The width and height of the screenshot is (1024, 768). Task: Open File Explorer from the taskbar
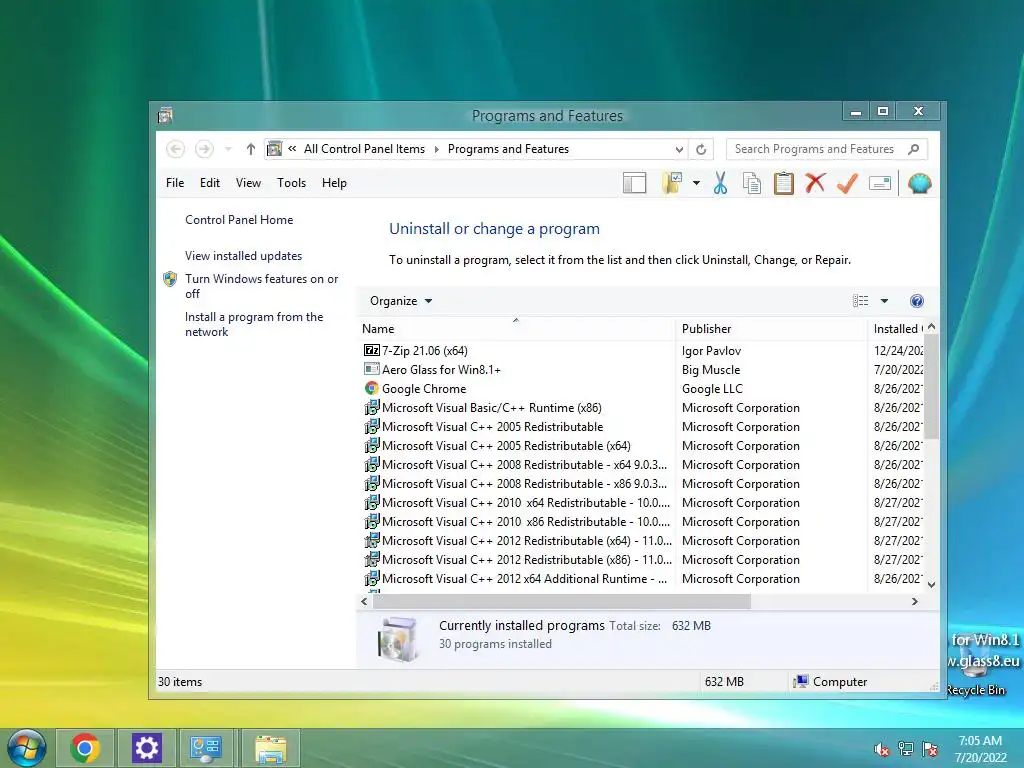pos(270,748)
